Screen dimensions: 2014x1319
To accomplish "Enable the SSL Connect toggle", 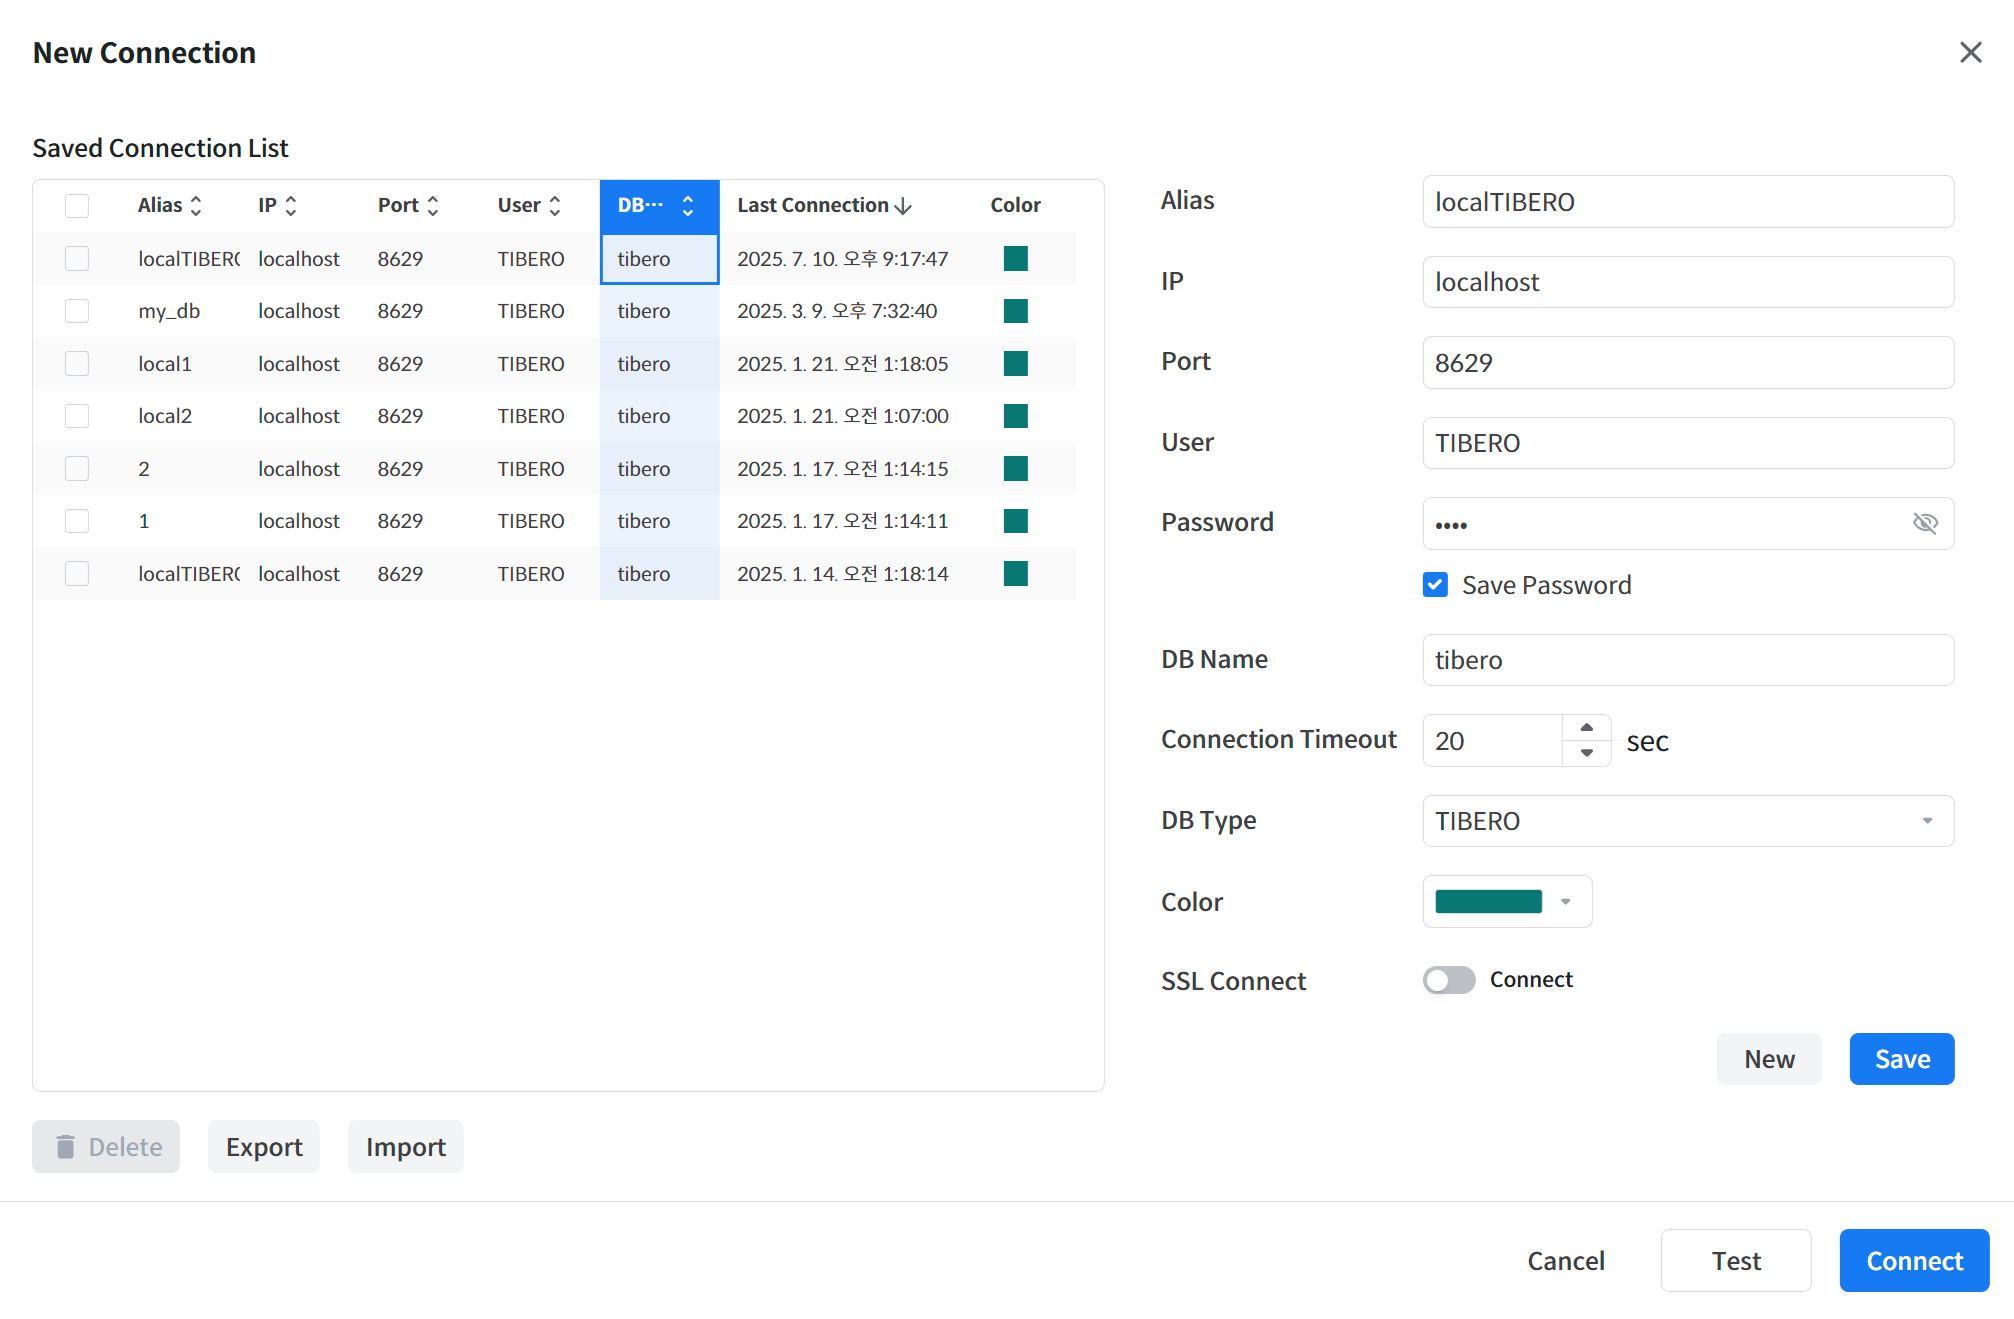I will click(1449, 980).
